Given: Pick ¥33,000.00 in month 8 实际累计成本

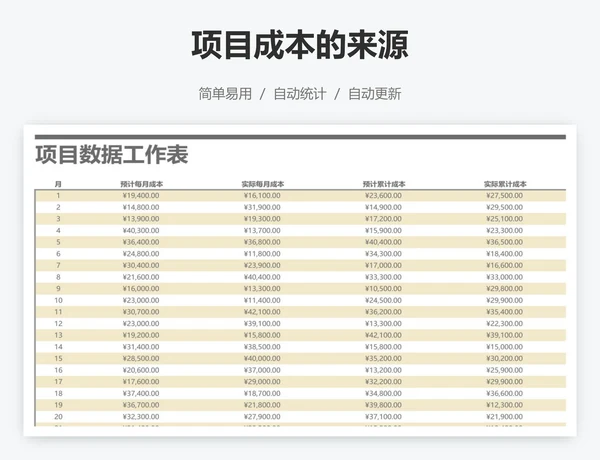Looking at the screenshot, I should click(x=505, y=277).
